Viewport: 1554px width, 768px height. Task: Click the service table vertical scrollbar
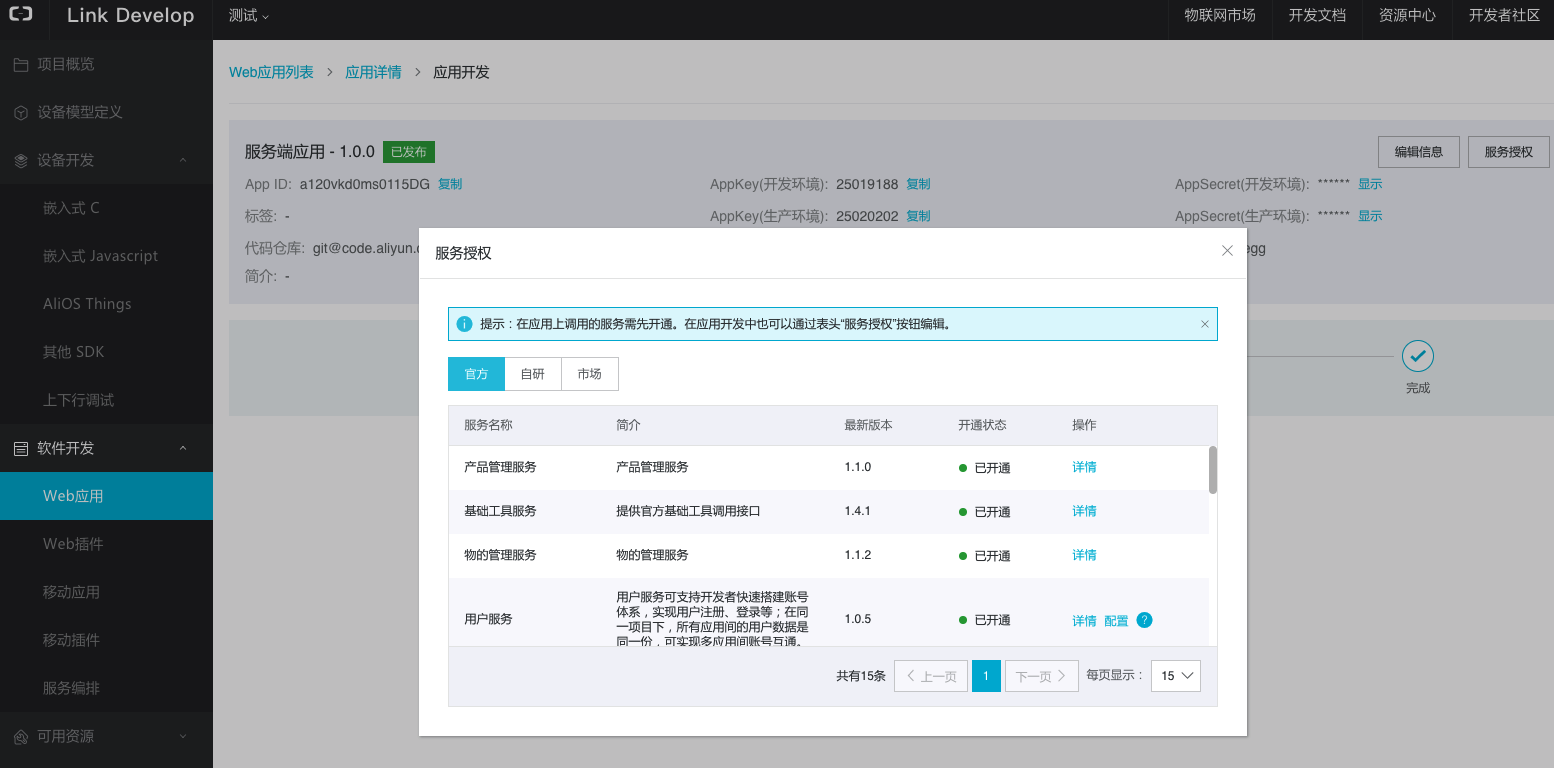pos(1213,470)
